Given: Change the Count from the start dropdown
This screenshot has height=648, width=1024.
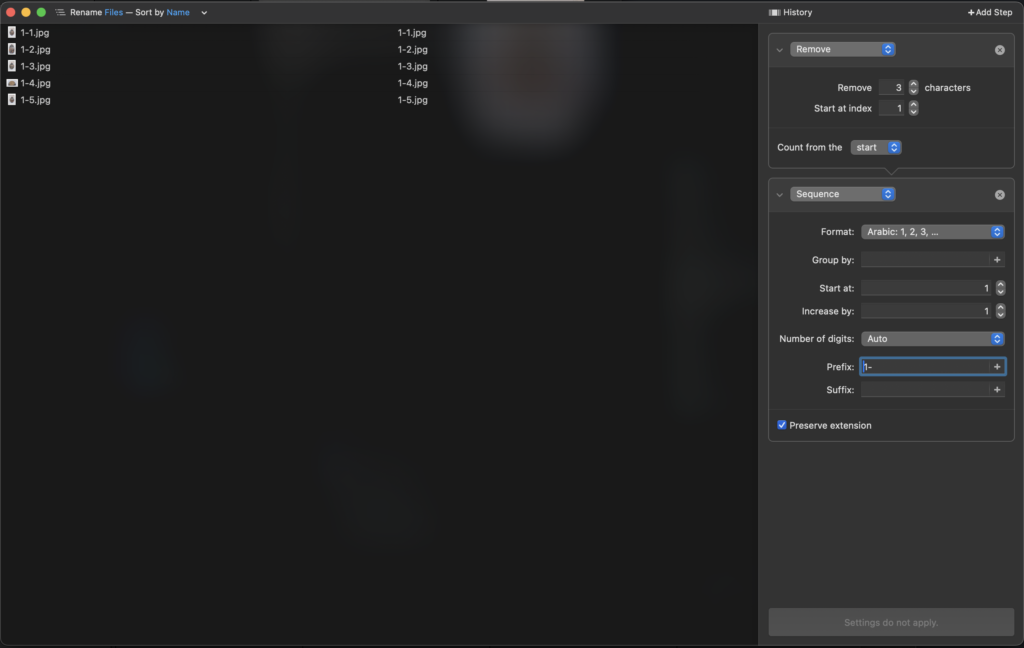Looking at the screenshot, I should point(876,147).
